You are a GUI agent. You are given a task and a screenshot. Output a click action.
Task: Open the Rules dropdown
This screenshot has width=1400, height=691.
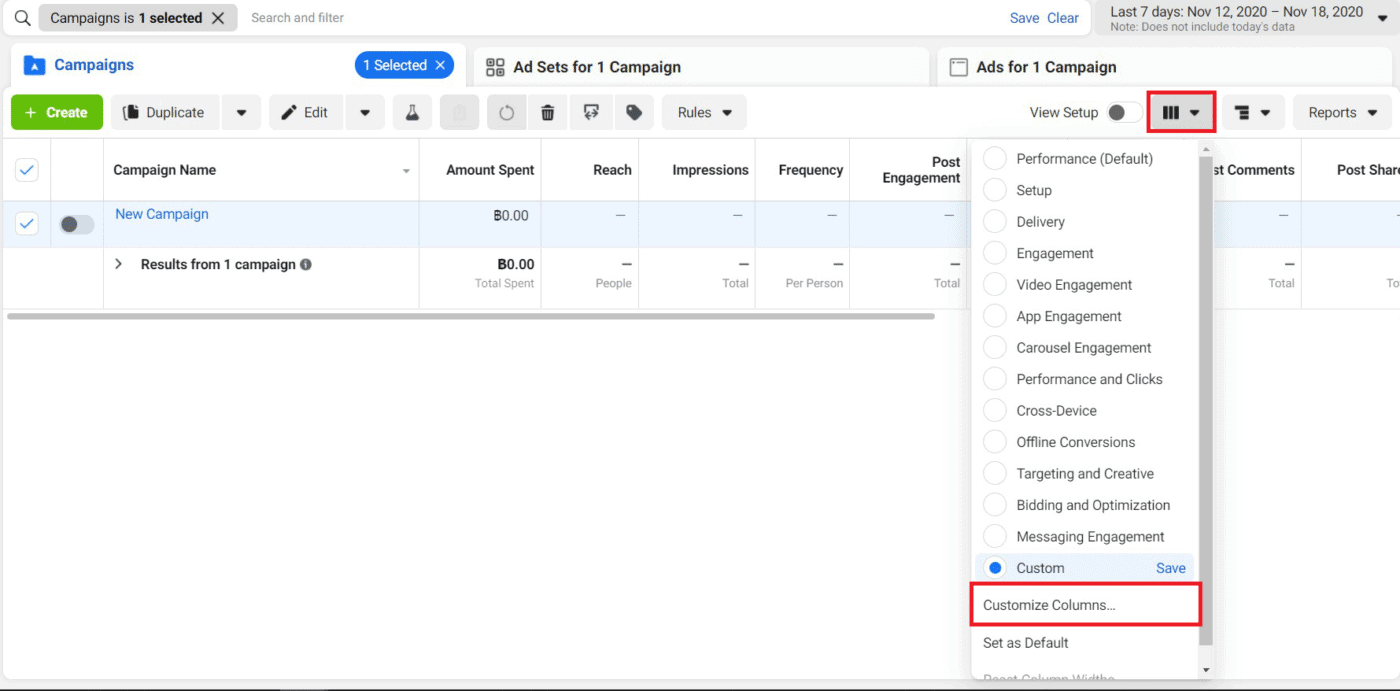(x=704, y=113)
